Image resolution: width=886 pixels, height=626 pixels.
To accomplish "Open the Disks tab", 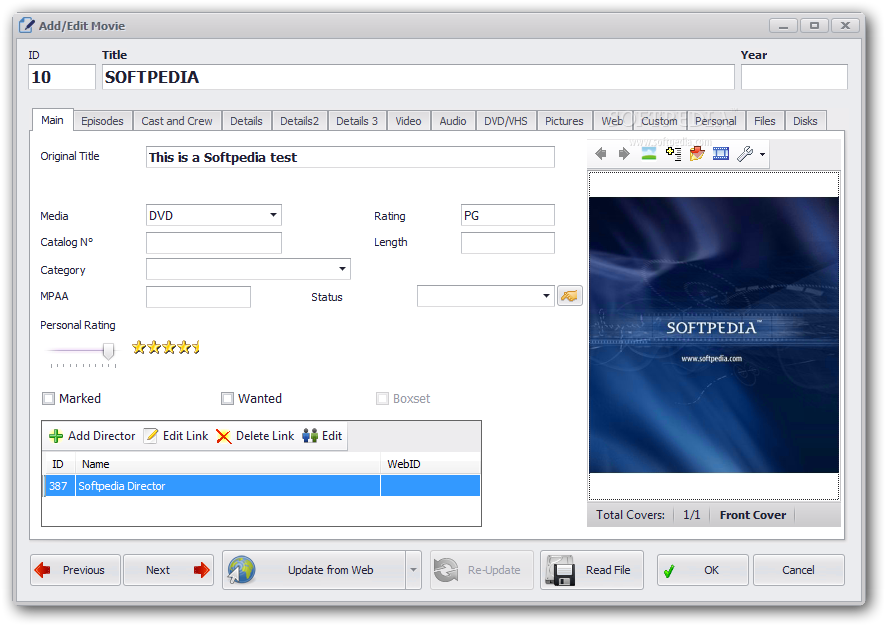I will tap(805, 121).
